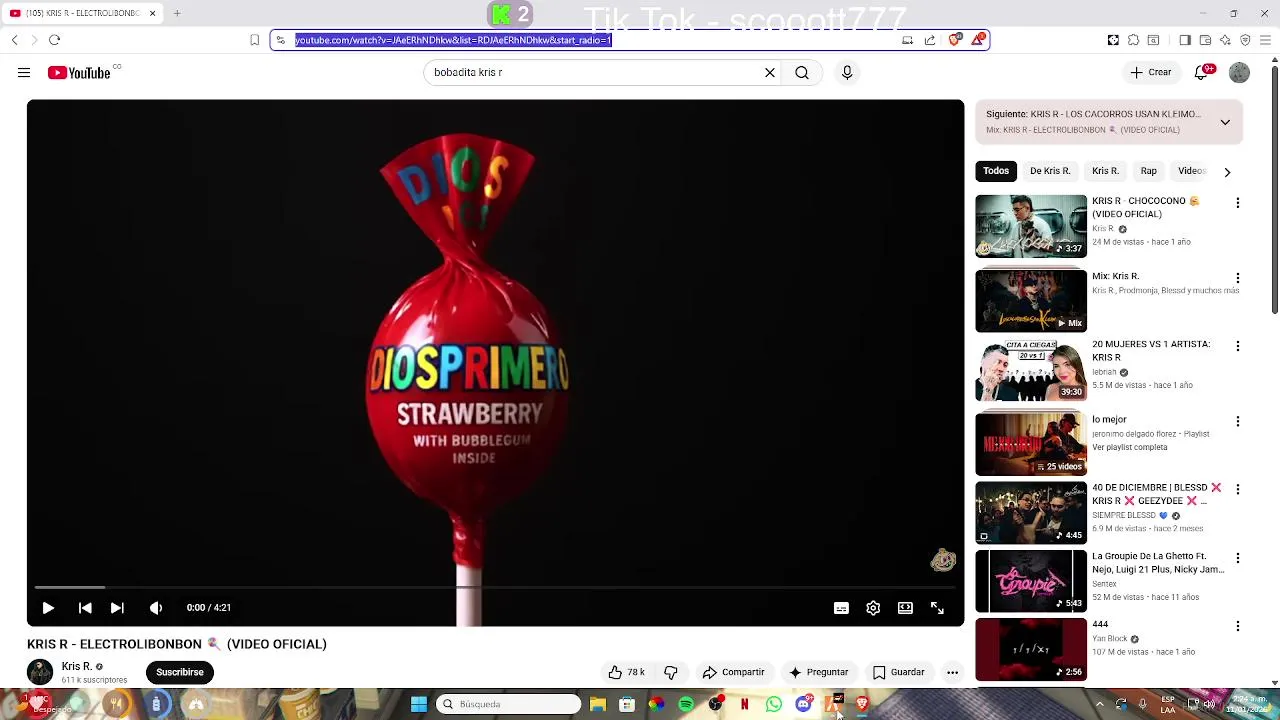Enter full screen mode
Image resolution: width=1280 pixels, height=720 pixels.
[x=937, y=608]
